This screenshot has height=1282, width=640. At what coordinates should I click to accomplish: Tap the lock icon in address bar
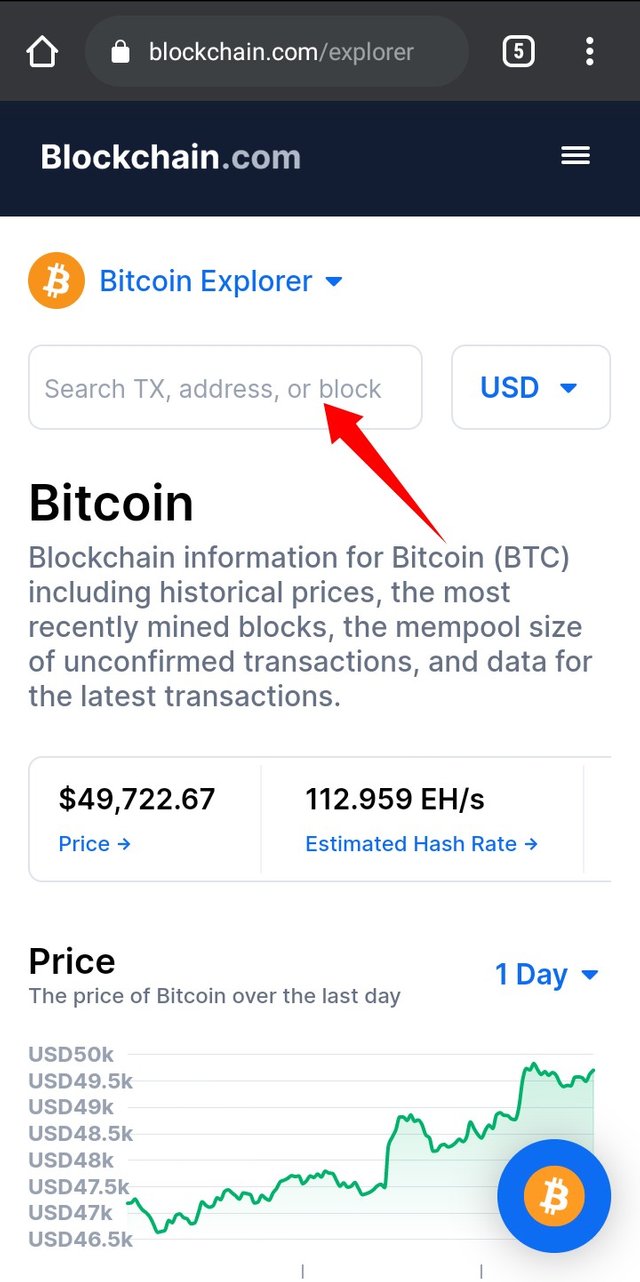click(120, 52)
